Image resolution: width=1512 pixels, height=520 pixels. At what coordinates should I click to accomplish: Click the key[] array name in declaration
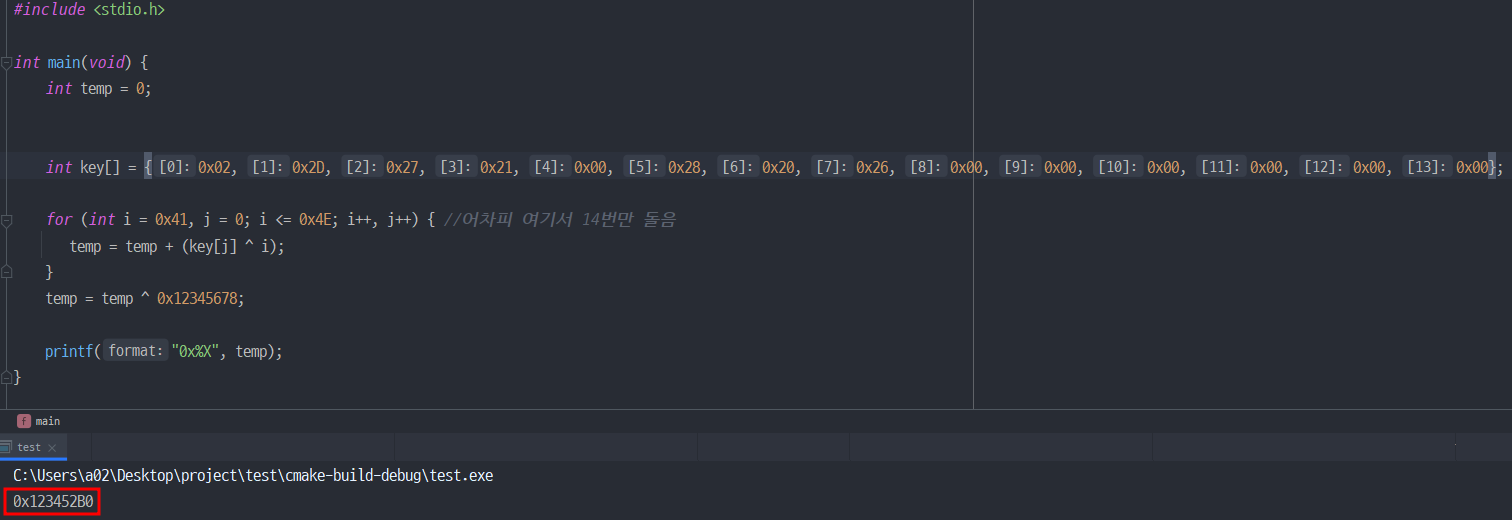tap(100, 168)
